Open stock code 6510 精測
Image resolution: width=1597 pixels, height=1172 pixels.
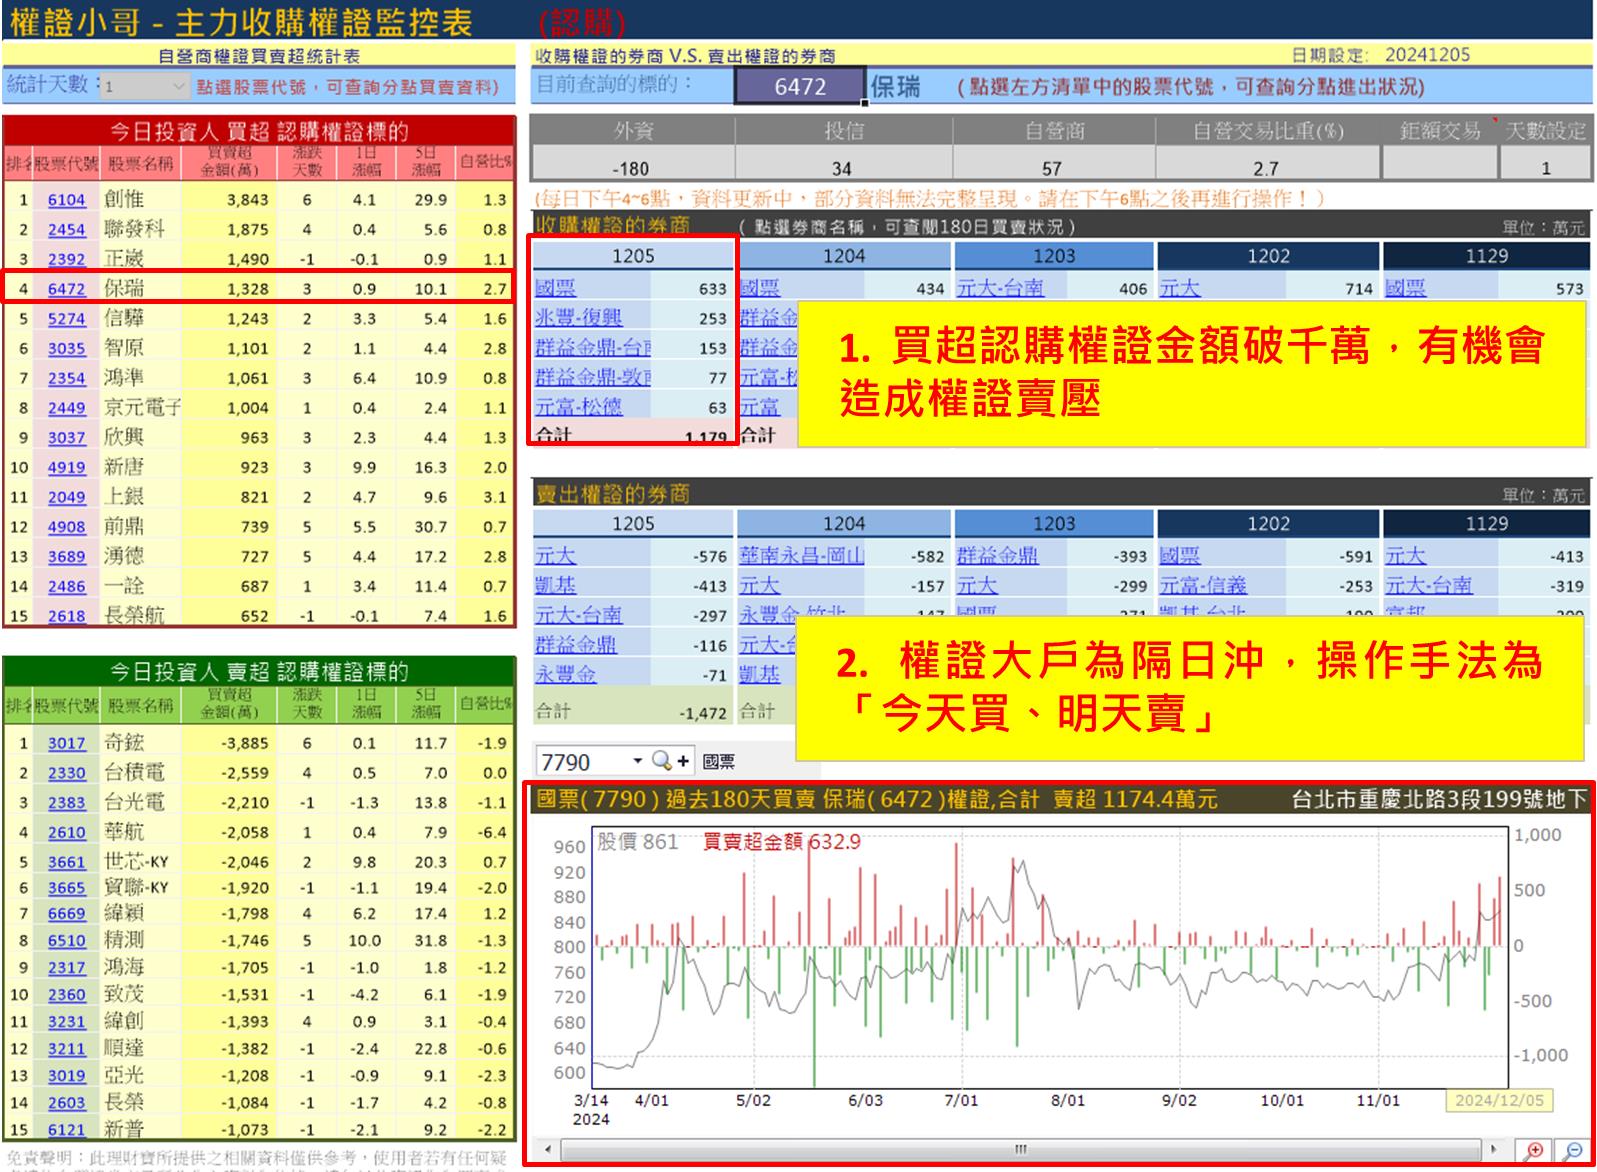pyautogui.click(x=66, y=940)
